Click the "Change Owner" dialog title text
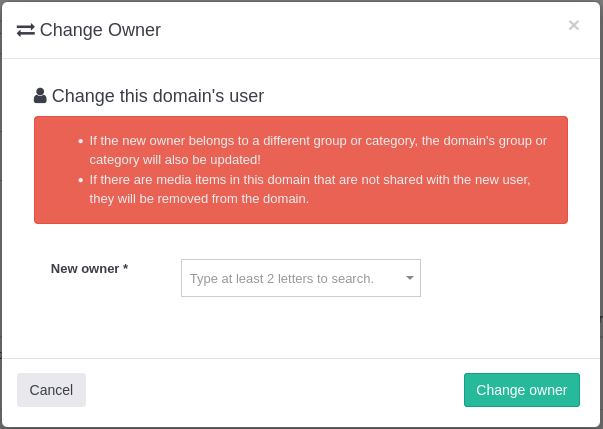Viewport: 603px width, 429px height. pyautogui.click(x=100, y=30)
